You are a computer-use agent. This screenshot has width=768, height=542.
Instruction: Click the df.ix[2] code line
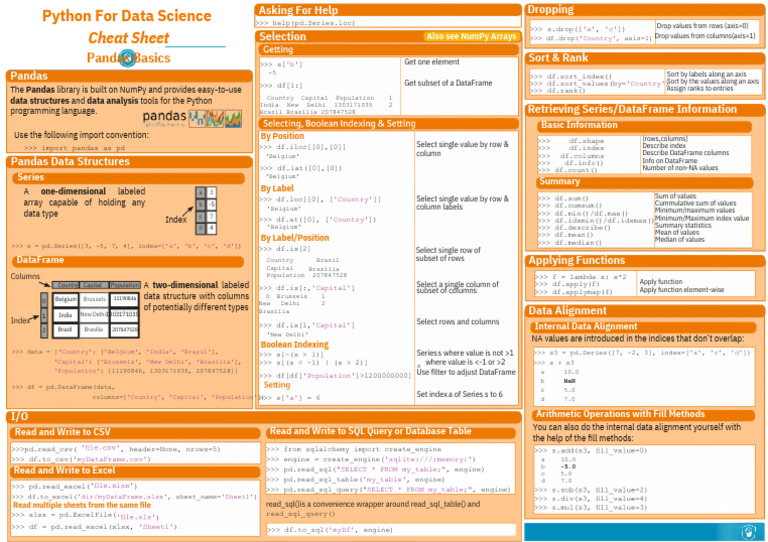click(285, 249)
